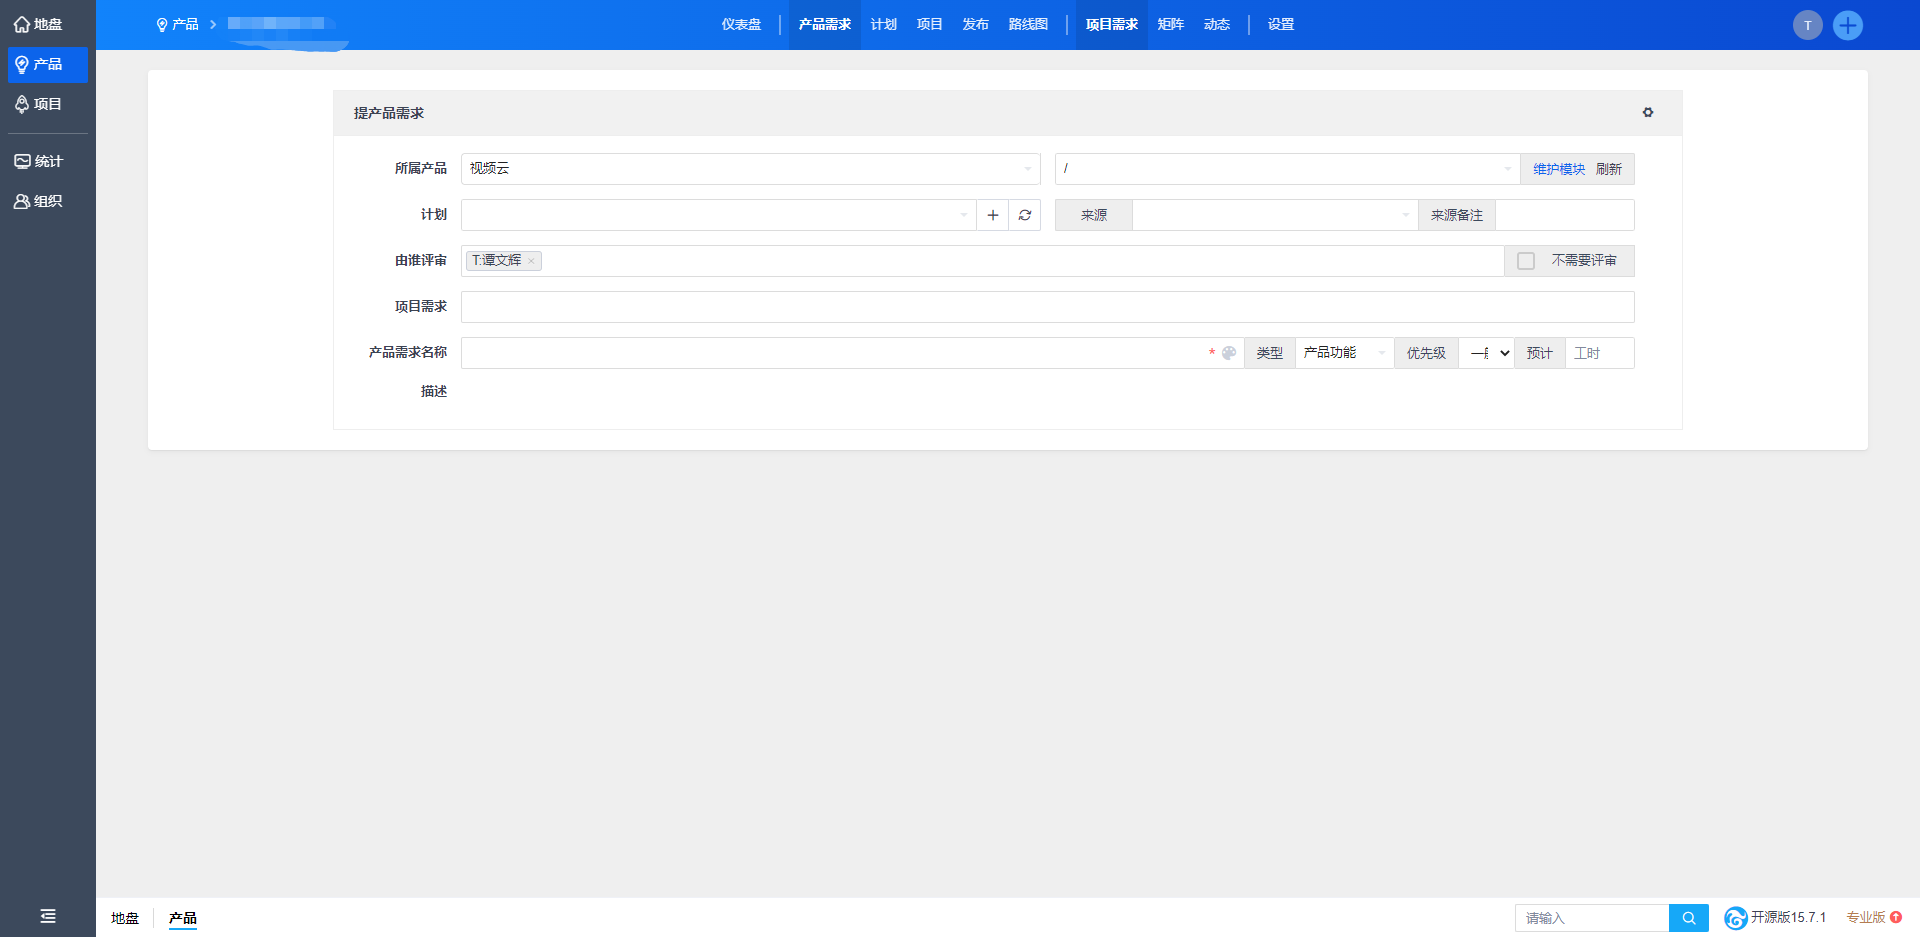The width and height of the screenshot is (1920, 937).
Task: Focus the bottom 请输入 search box
Action: 1592,918
